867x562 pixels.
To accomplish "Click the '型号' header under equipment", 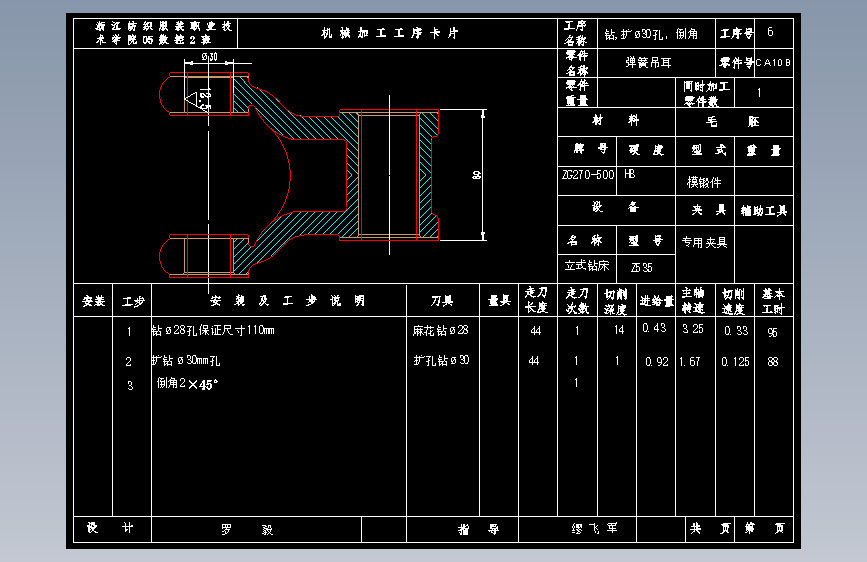I will (x=645, y=241).
